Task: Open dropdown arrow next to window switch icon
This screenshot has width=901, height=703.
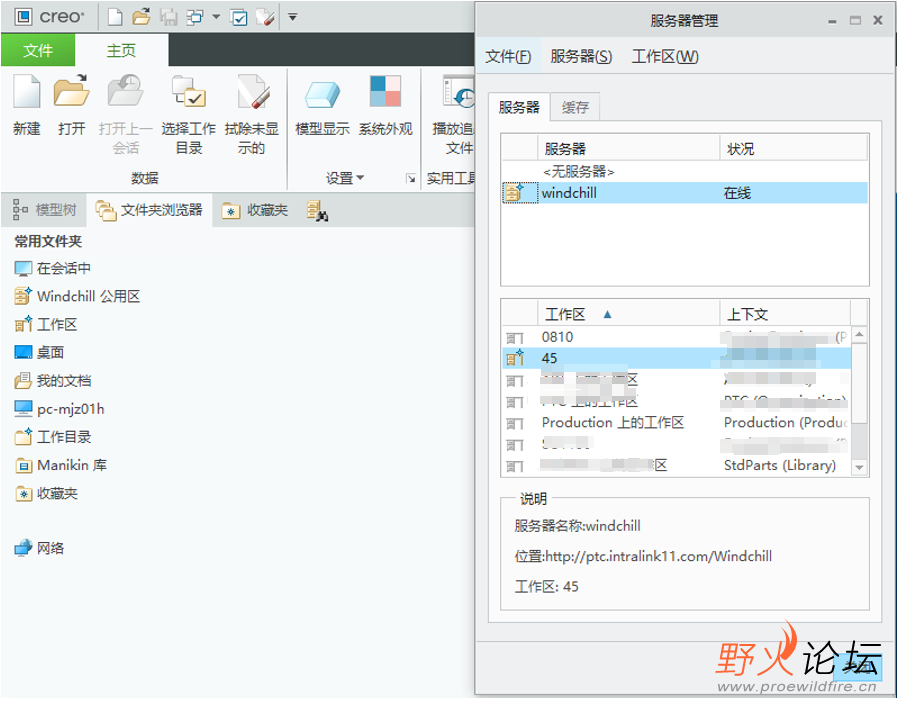Action: pyautogui.click(x=216, y=17)
